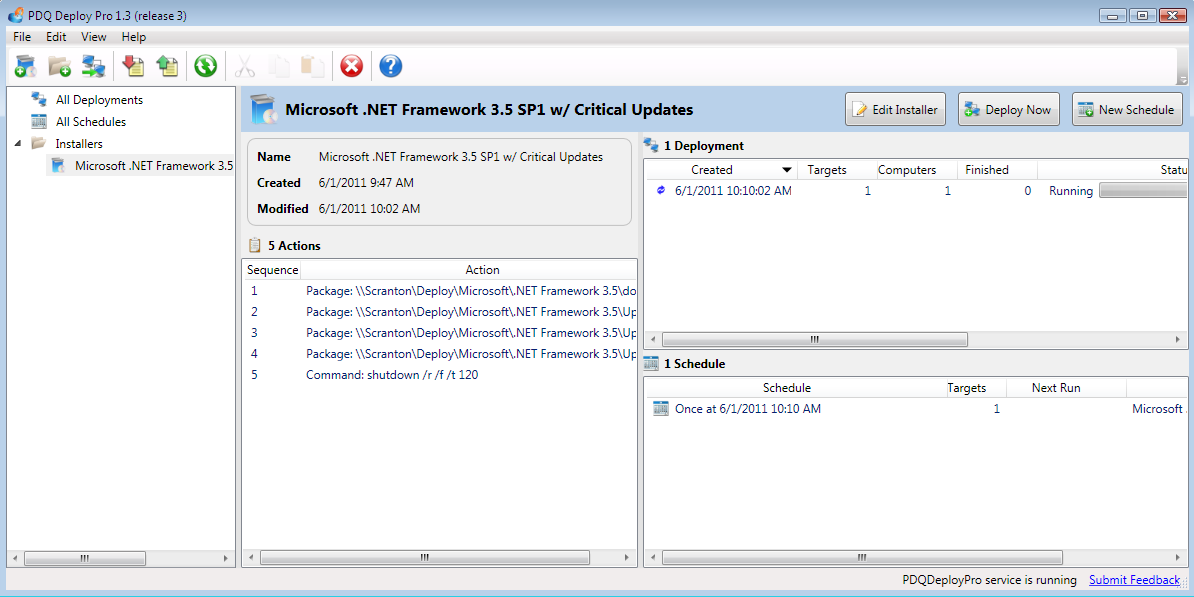This screenshot has height=597, width=1194.
Task: Open the File menu
Action: [x=22, y=37]
